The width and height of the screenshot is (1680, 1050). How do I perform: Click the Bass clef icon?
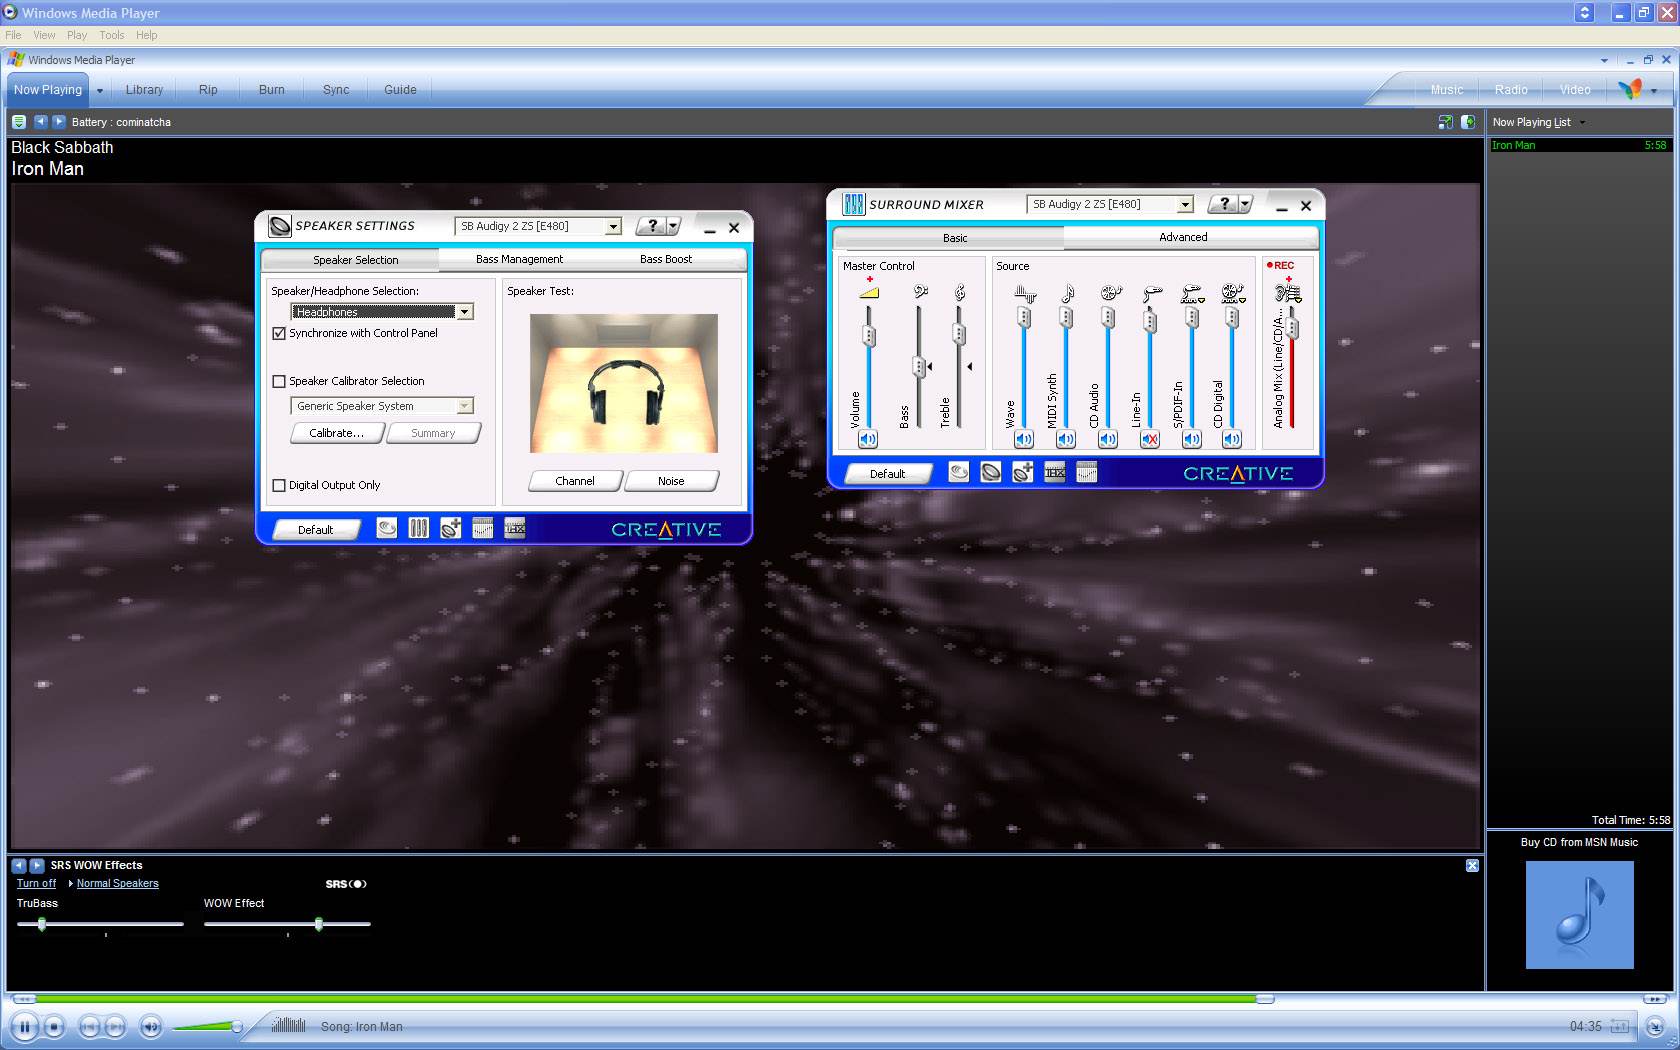[920, 292]
